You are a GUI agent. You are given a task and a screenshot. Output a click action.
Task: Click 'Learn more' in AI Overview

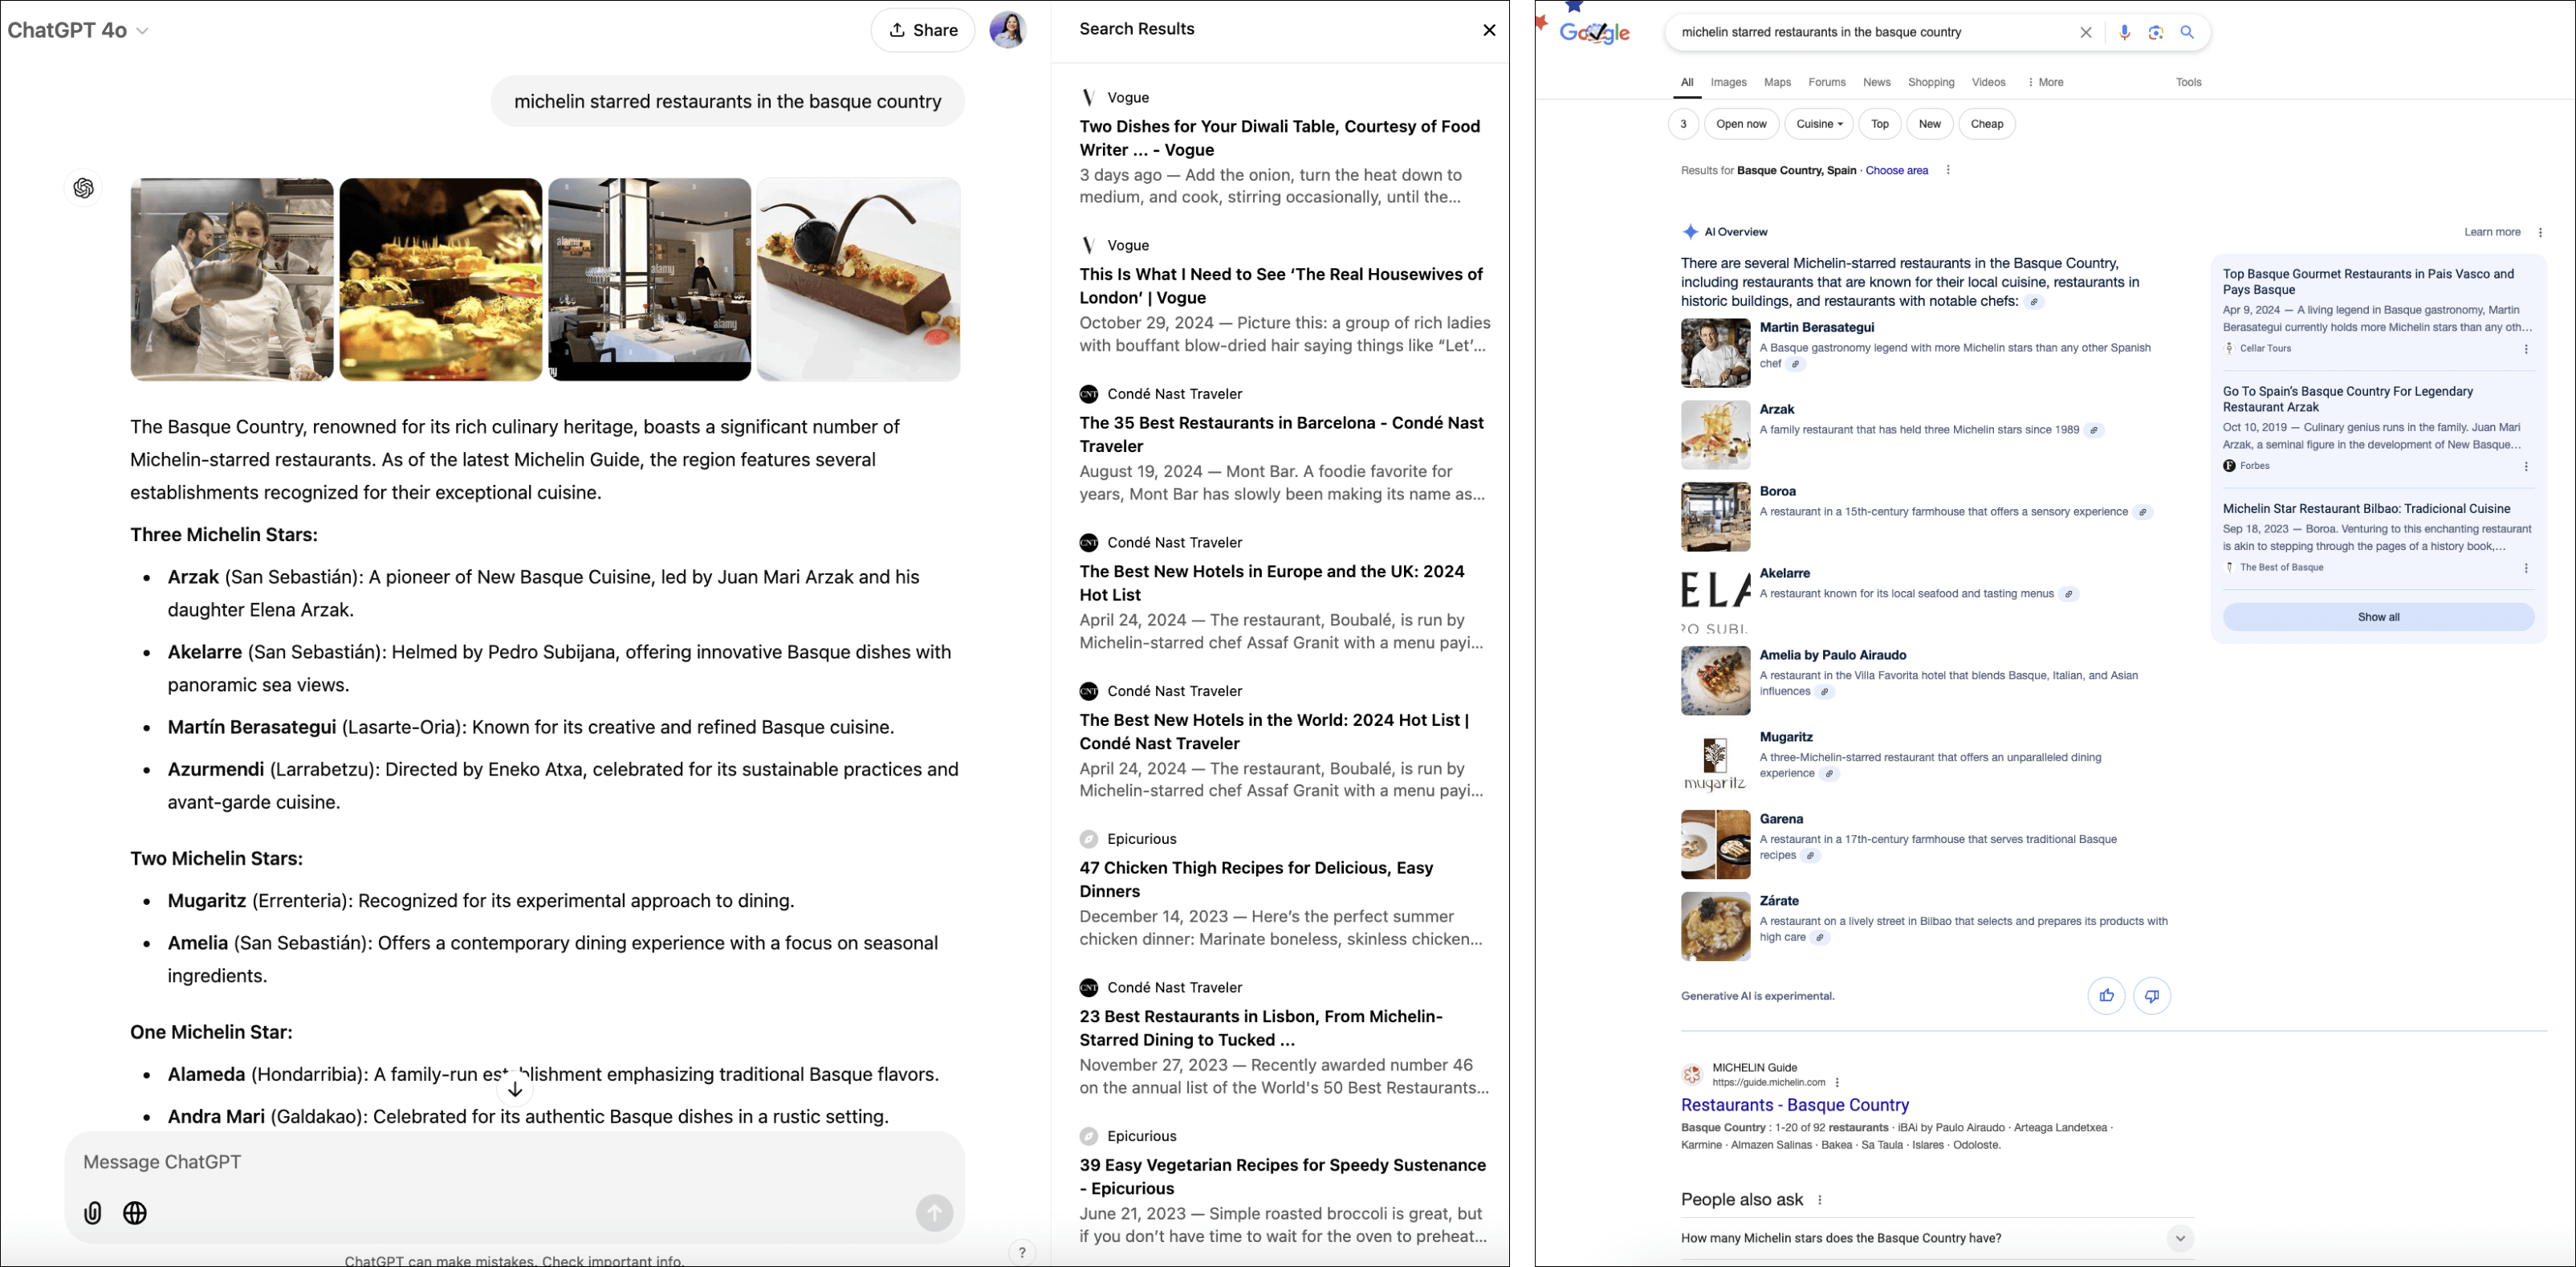click(x=2491, y=232)
